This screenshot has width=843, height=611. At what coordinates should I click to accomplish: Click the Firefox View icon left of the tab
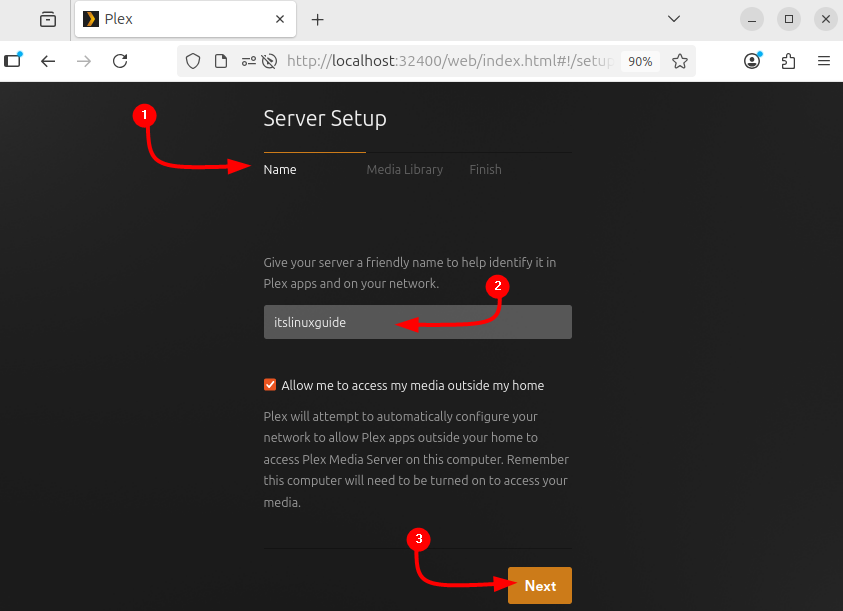click(x=48, y=19)
